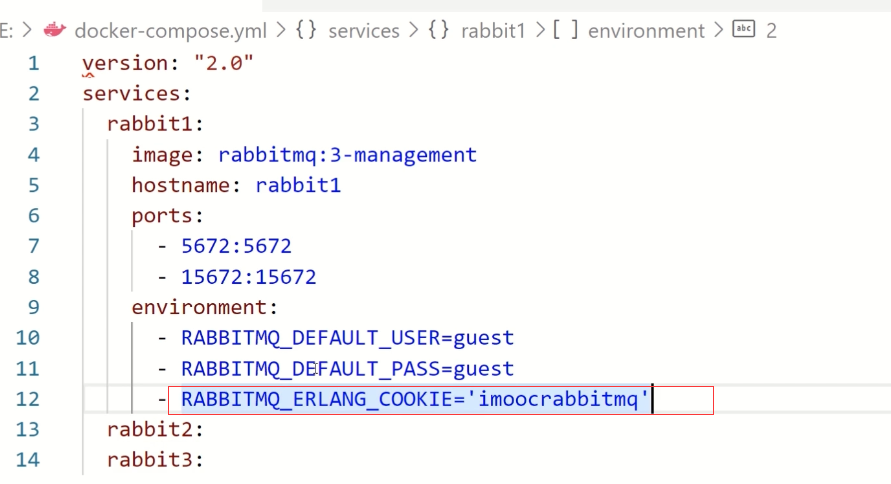Click the rabbit3: key on line 14
The height and width of the screenshot is (484, 891).
pos(155,461)
